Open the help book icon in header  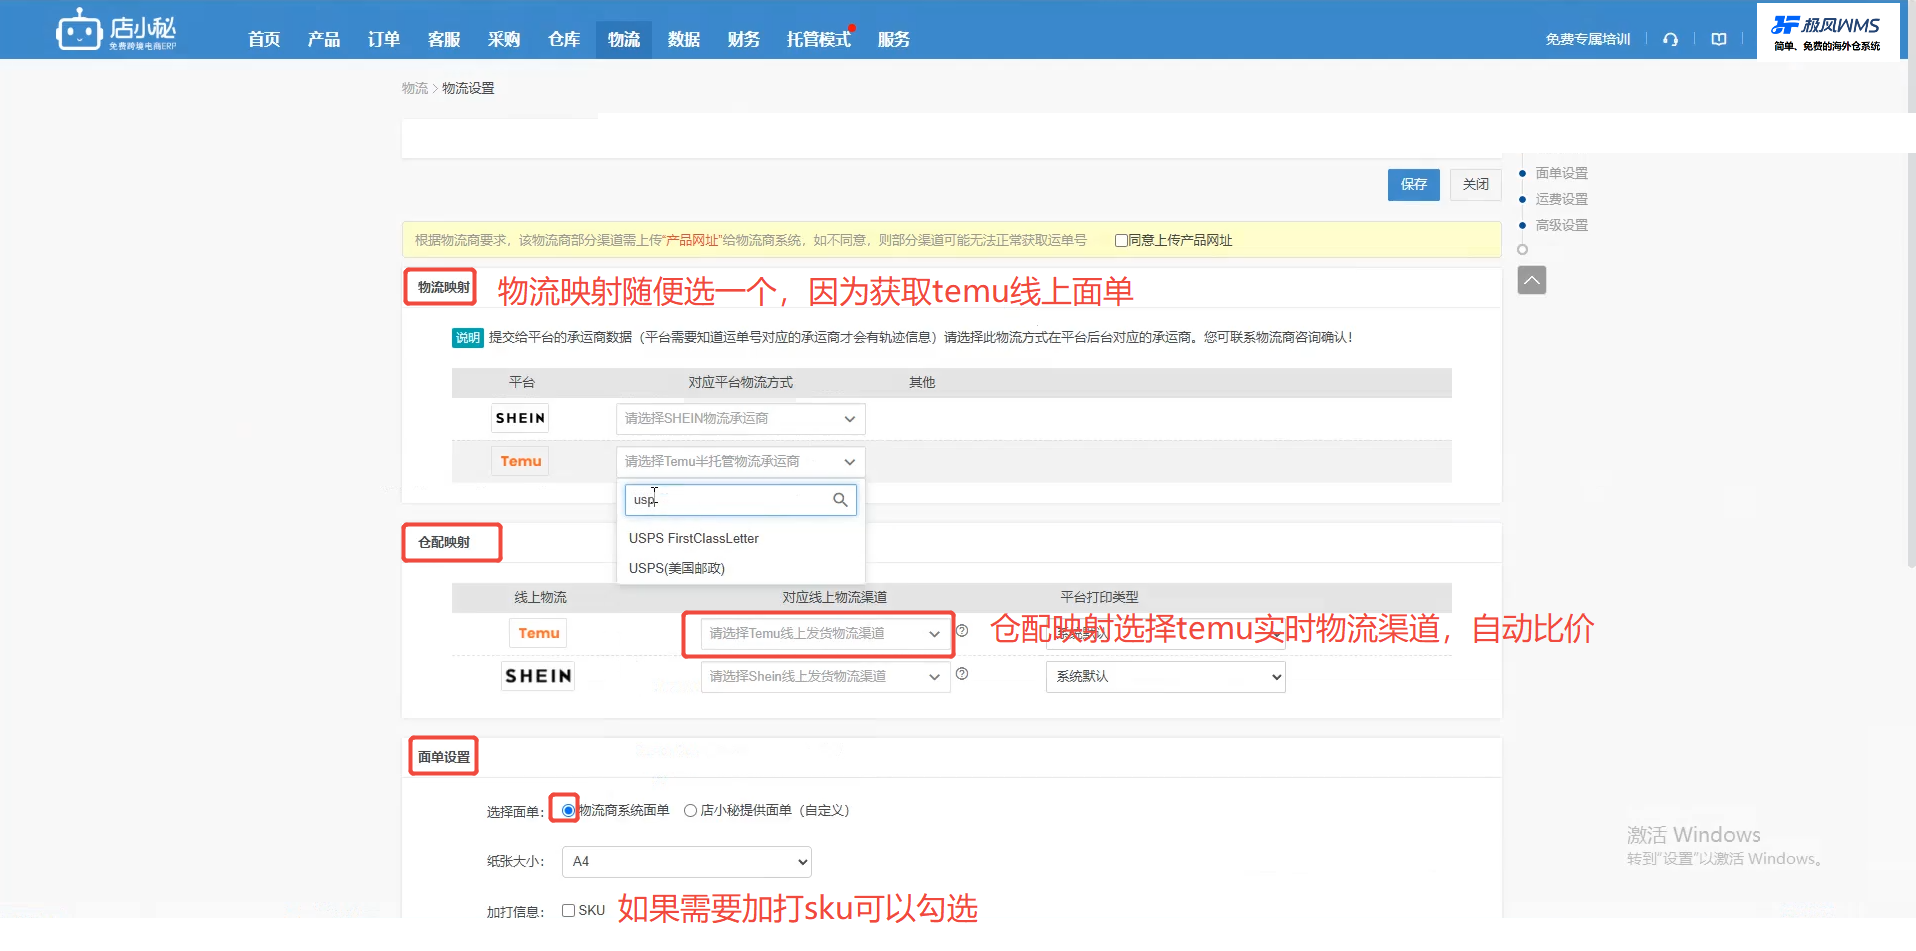pyautogui.click(x=1719, y=39)
